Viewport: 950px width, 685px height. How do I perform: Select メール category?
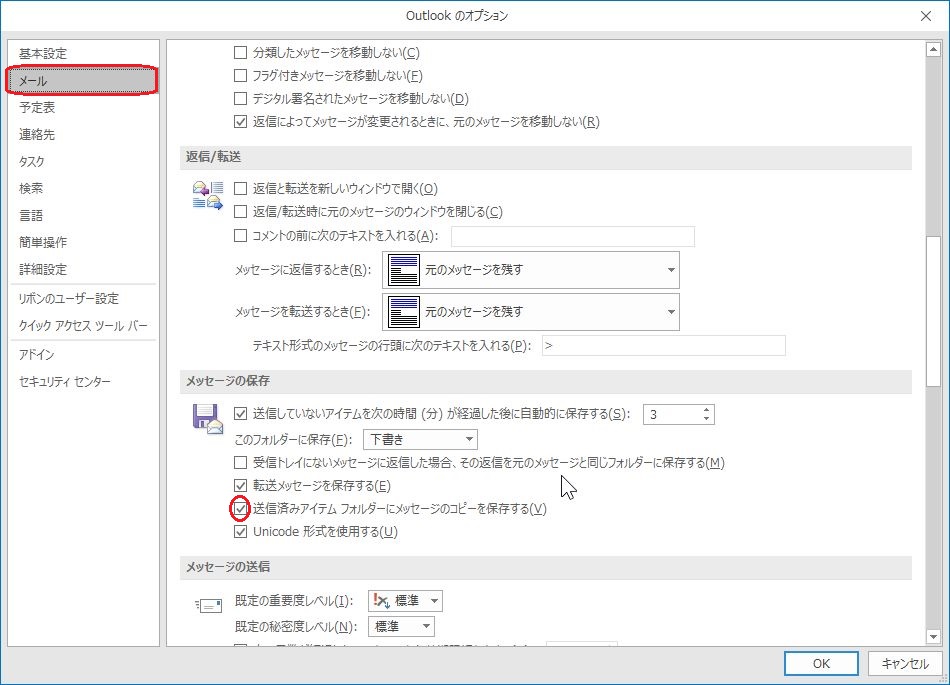point(82,81)
